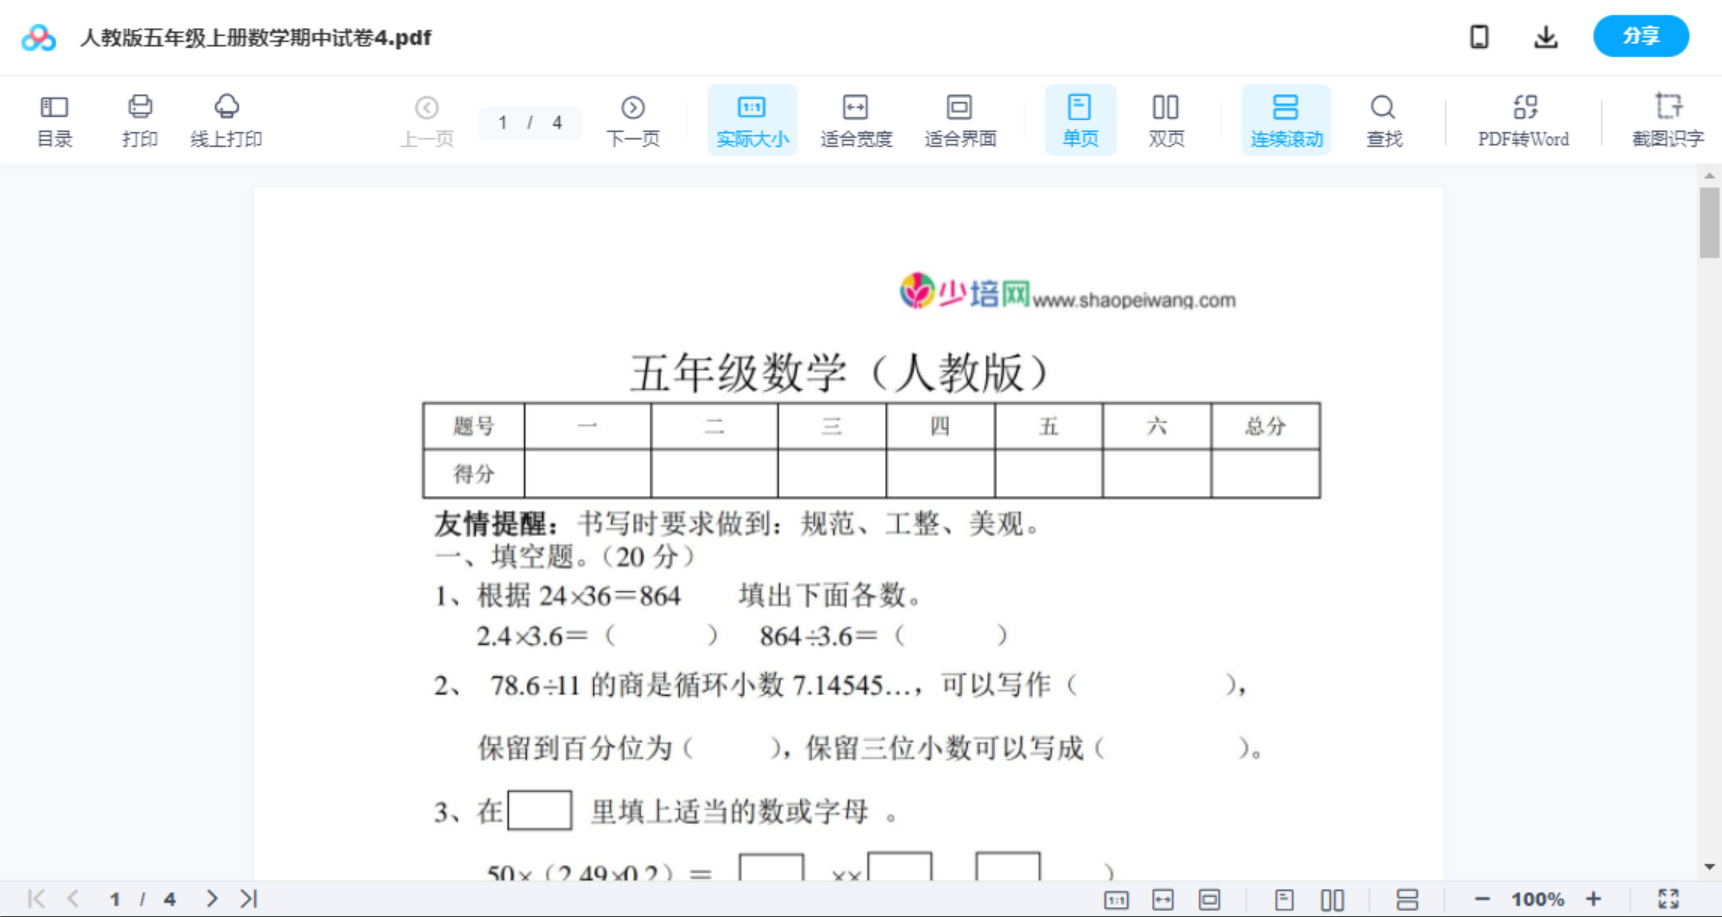The height and width of the screenshot is (917, 1722).
Task: Set fit window from bottom status bar
Action: click(1210, 900)
